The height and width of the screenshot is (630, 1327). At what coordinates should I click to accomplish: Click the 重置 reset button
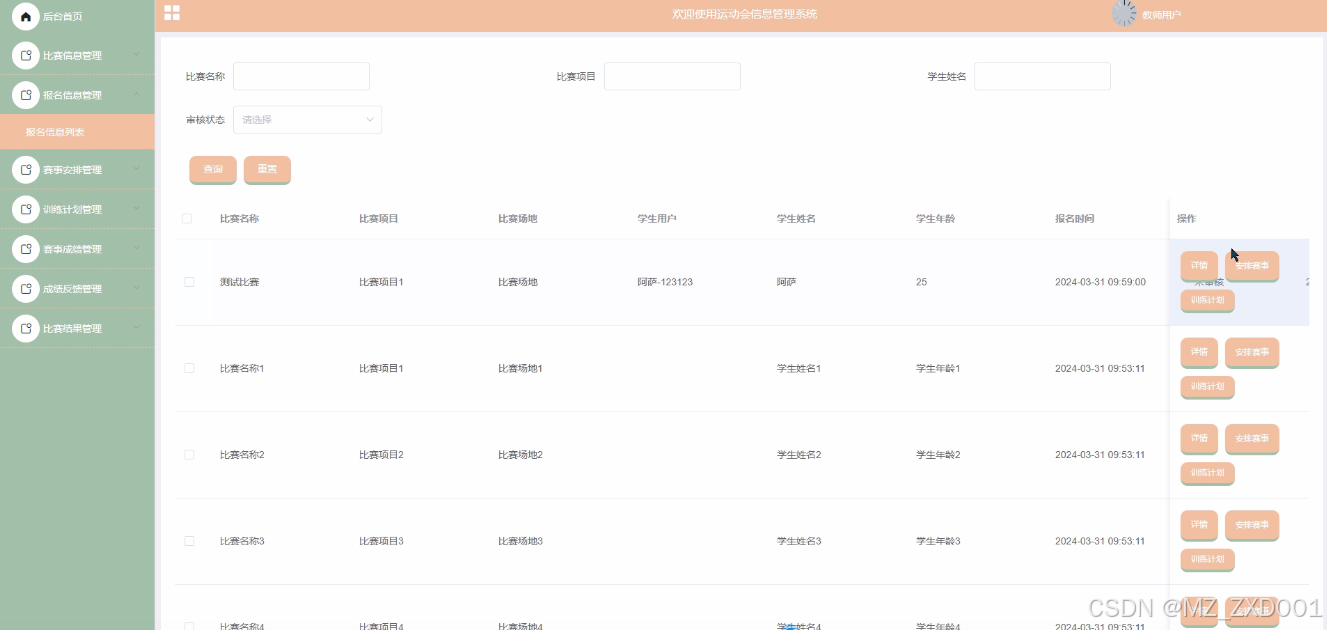pyautogui.click(x=267, y=170)
